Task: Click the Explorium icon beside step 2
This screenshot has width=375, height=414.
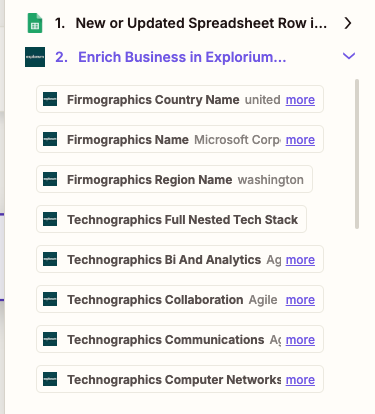Action: point(35,57)
